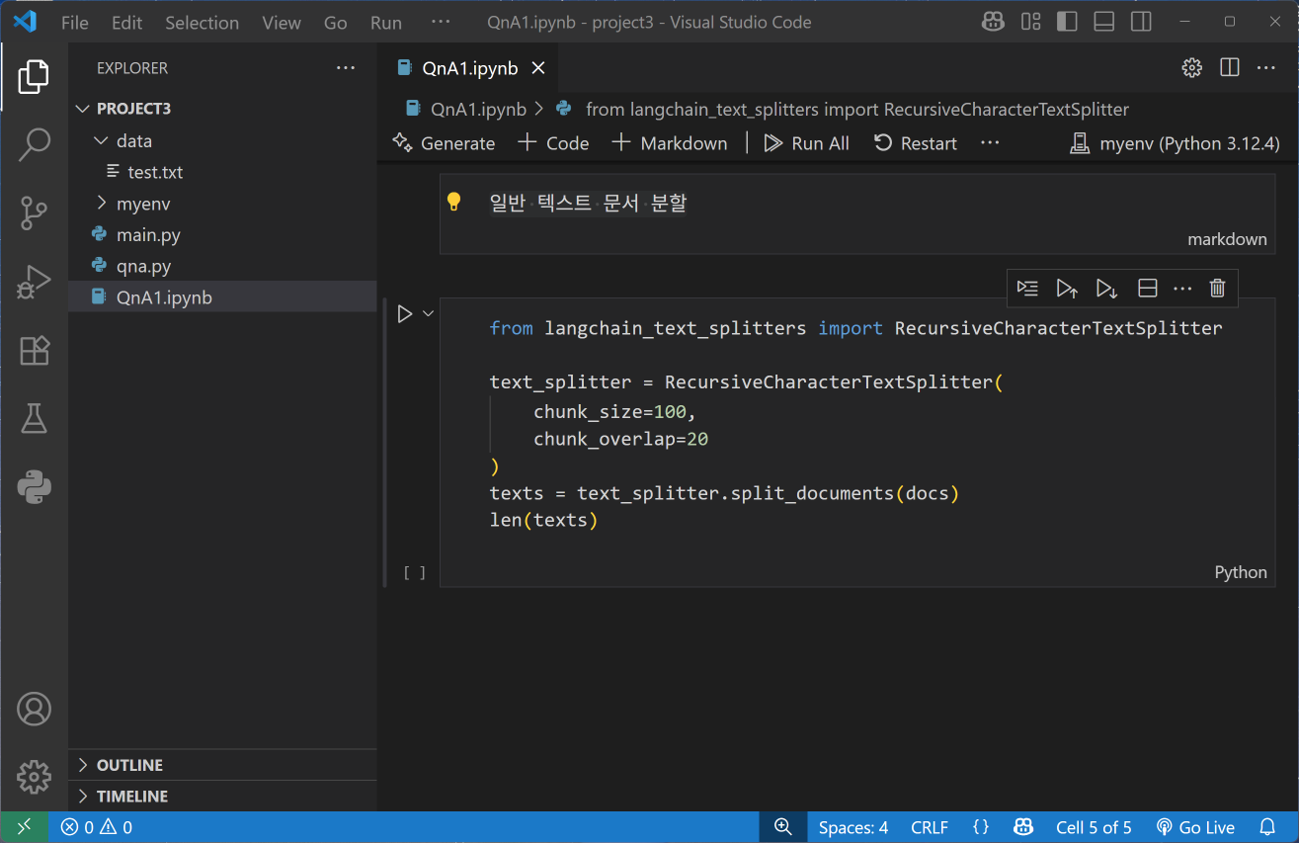The height and width of the screenshot is (843, 1299).
Task: Open the Edit menu
Action: [x=127, y=22]
